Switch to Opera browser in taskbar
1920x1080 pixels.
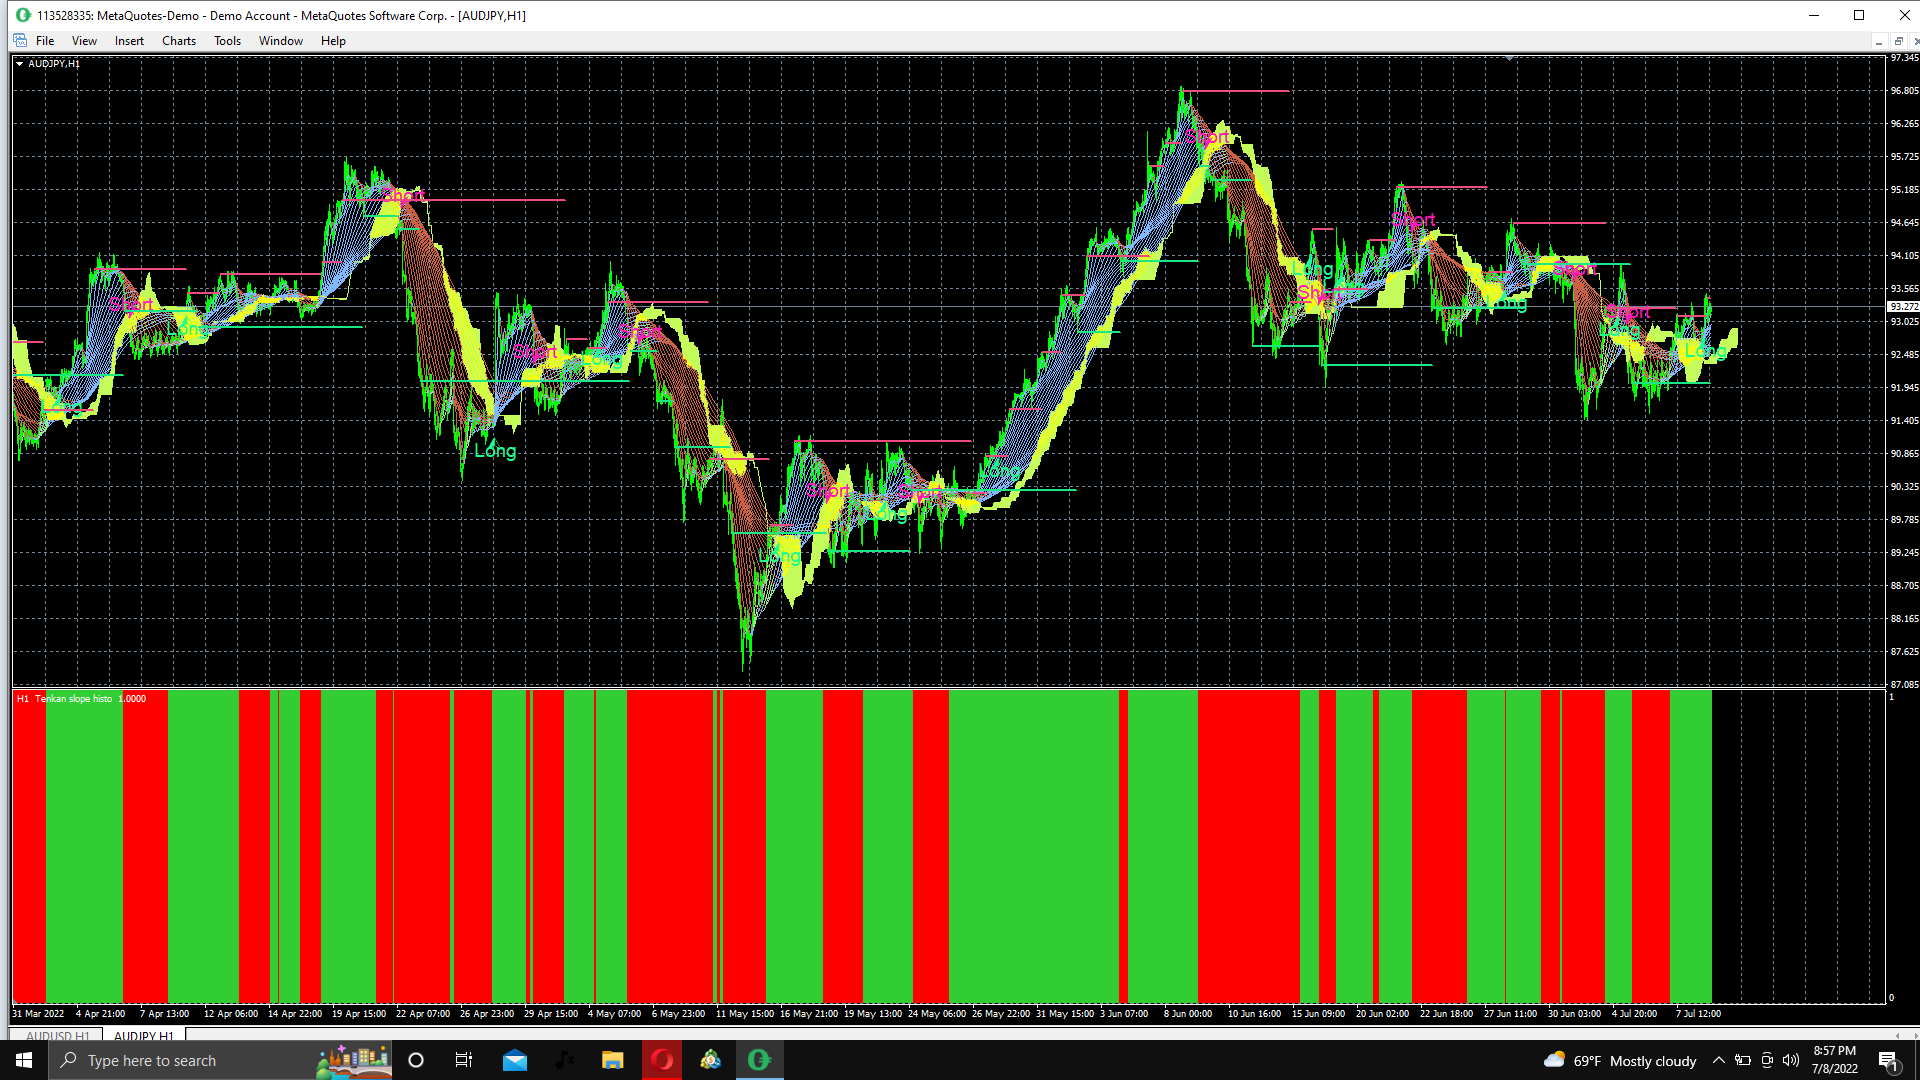pos(661,1060)
